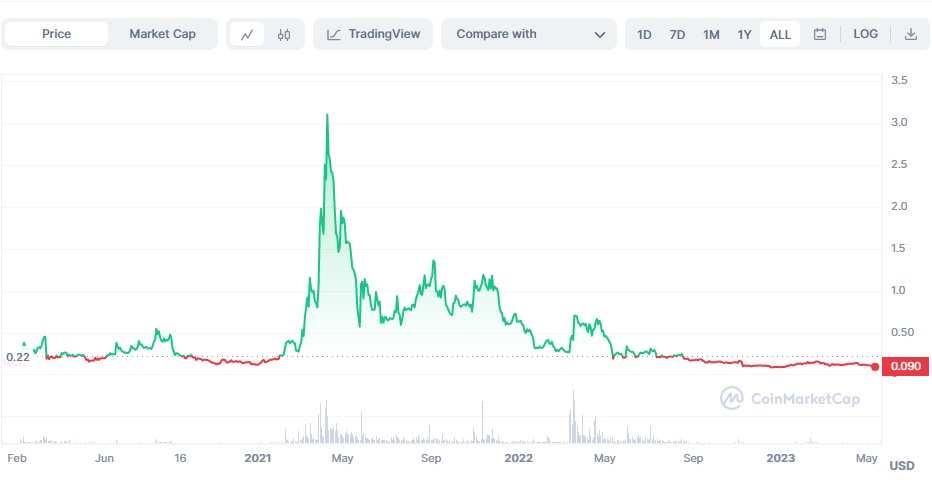Expand the Compare with chevron arrow
The height and width of the screenshot is (482, 932).
[x=599, y=34]
